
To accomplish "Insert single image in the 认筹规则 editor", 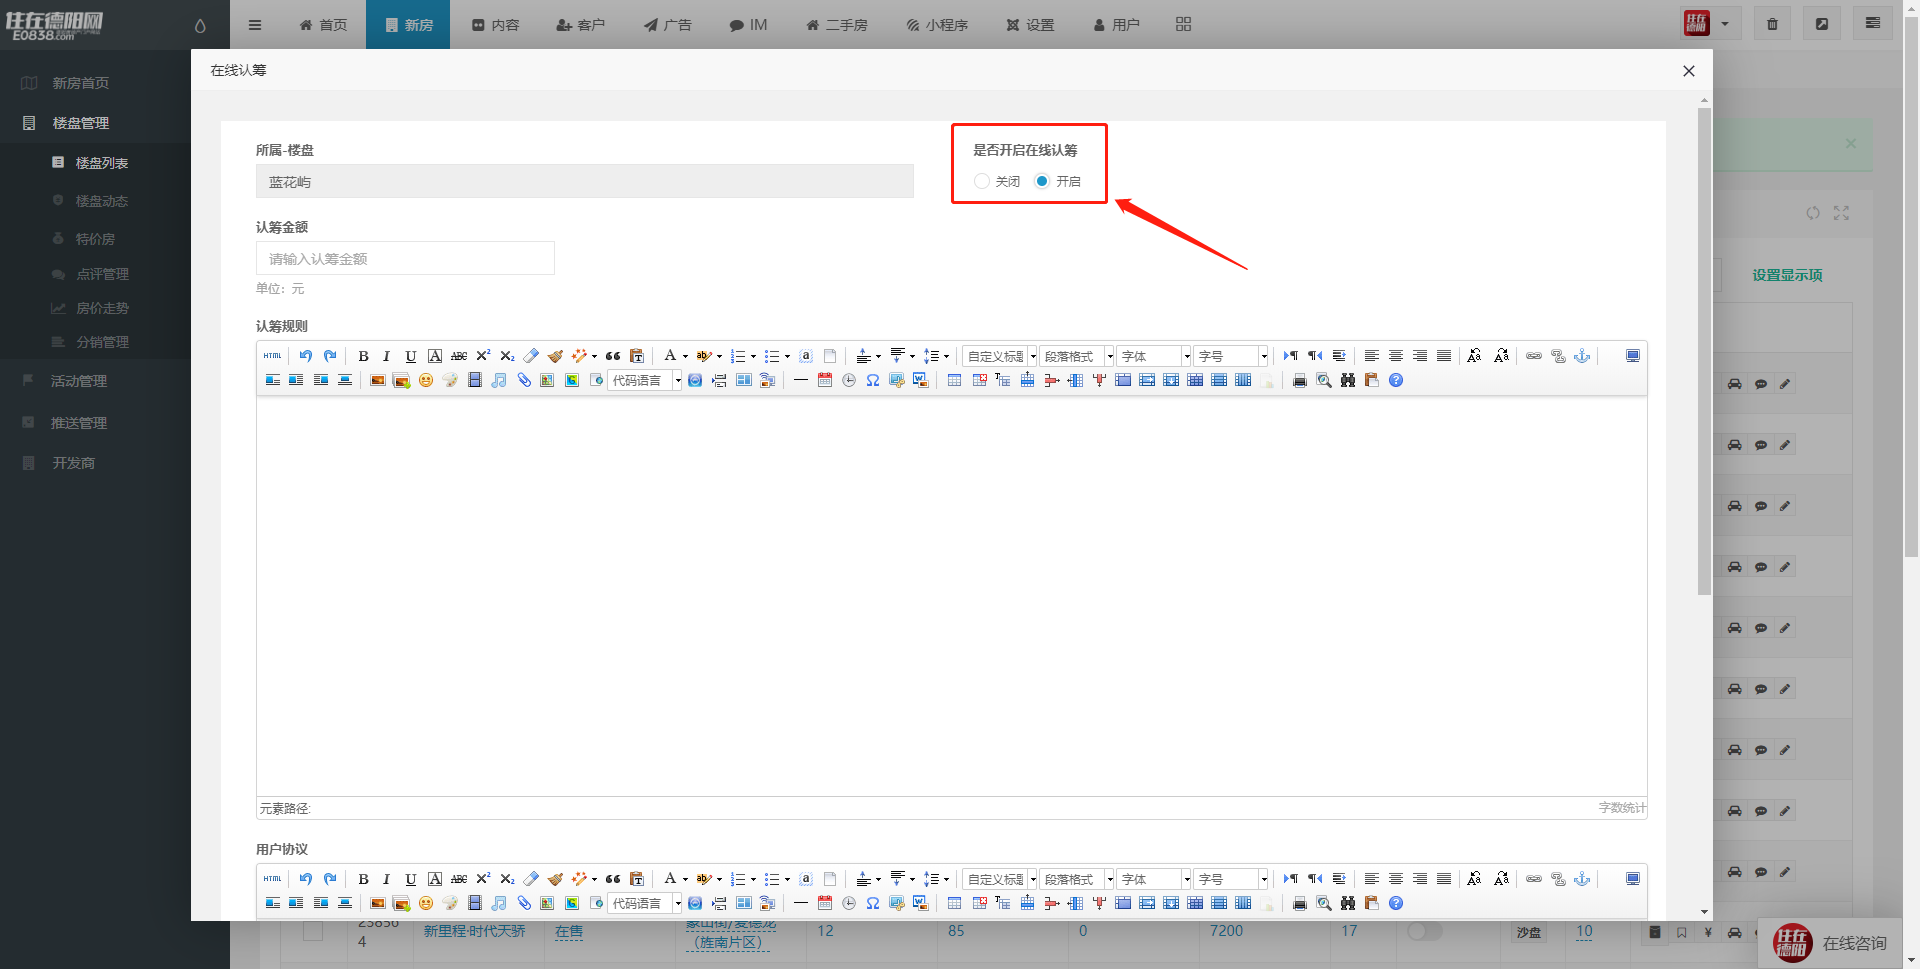I will pyautogui.click(x=377, y=380).
